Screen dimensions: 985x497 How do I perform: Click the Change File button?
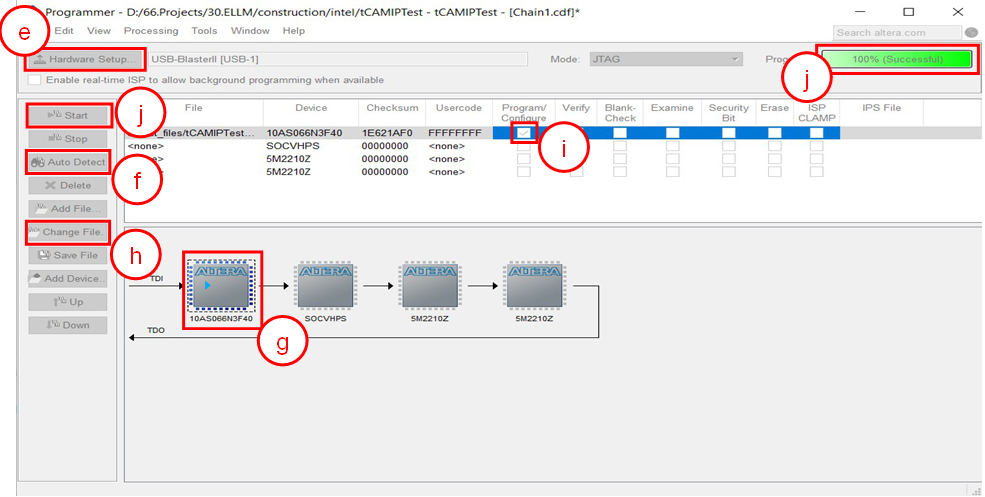[68, 232]
